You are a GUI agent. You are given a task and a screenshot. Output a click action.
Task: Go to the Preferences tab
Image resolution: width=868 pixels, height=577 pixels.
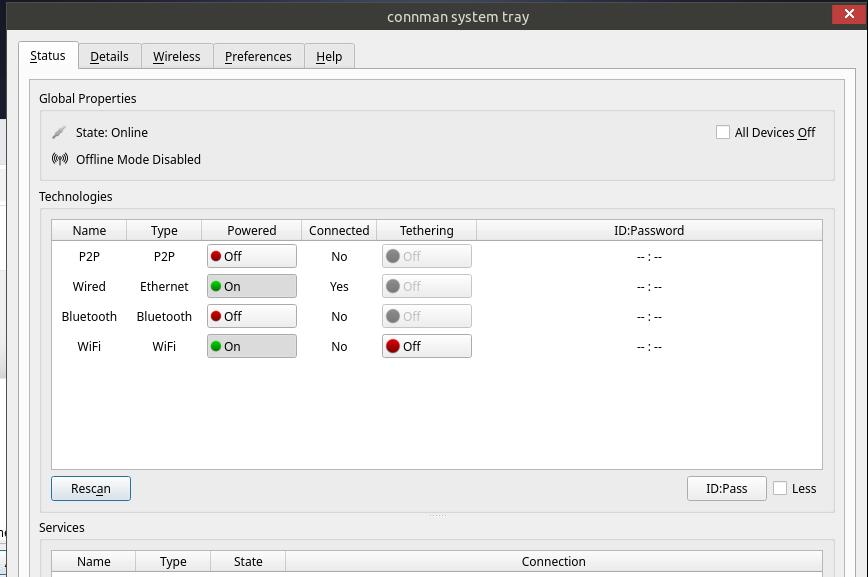258,56
